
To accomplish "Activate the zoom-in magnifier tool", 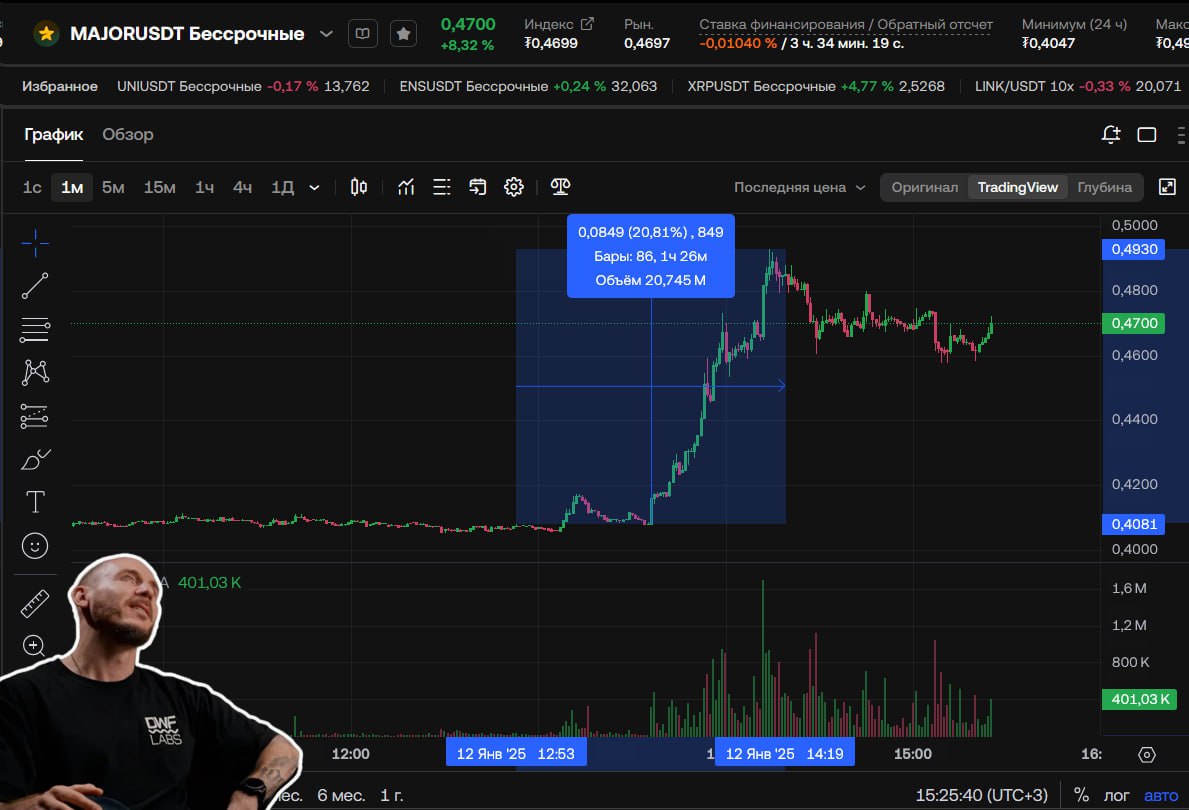I will click(35, 646).
